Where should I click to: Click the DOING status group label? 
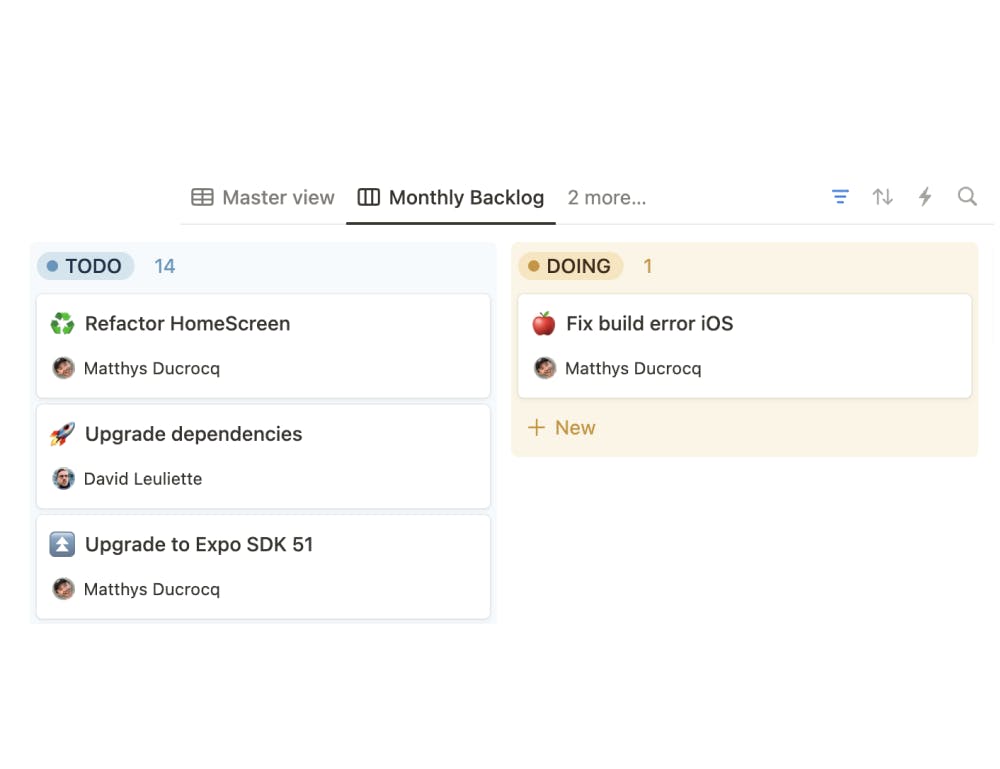(x=570, y=266)
